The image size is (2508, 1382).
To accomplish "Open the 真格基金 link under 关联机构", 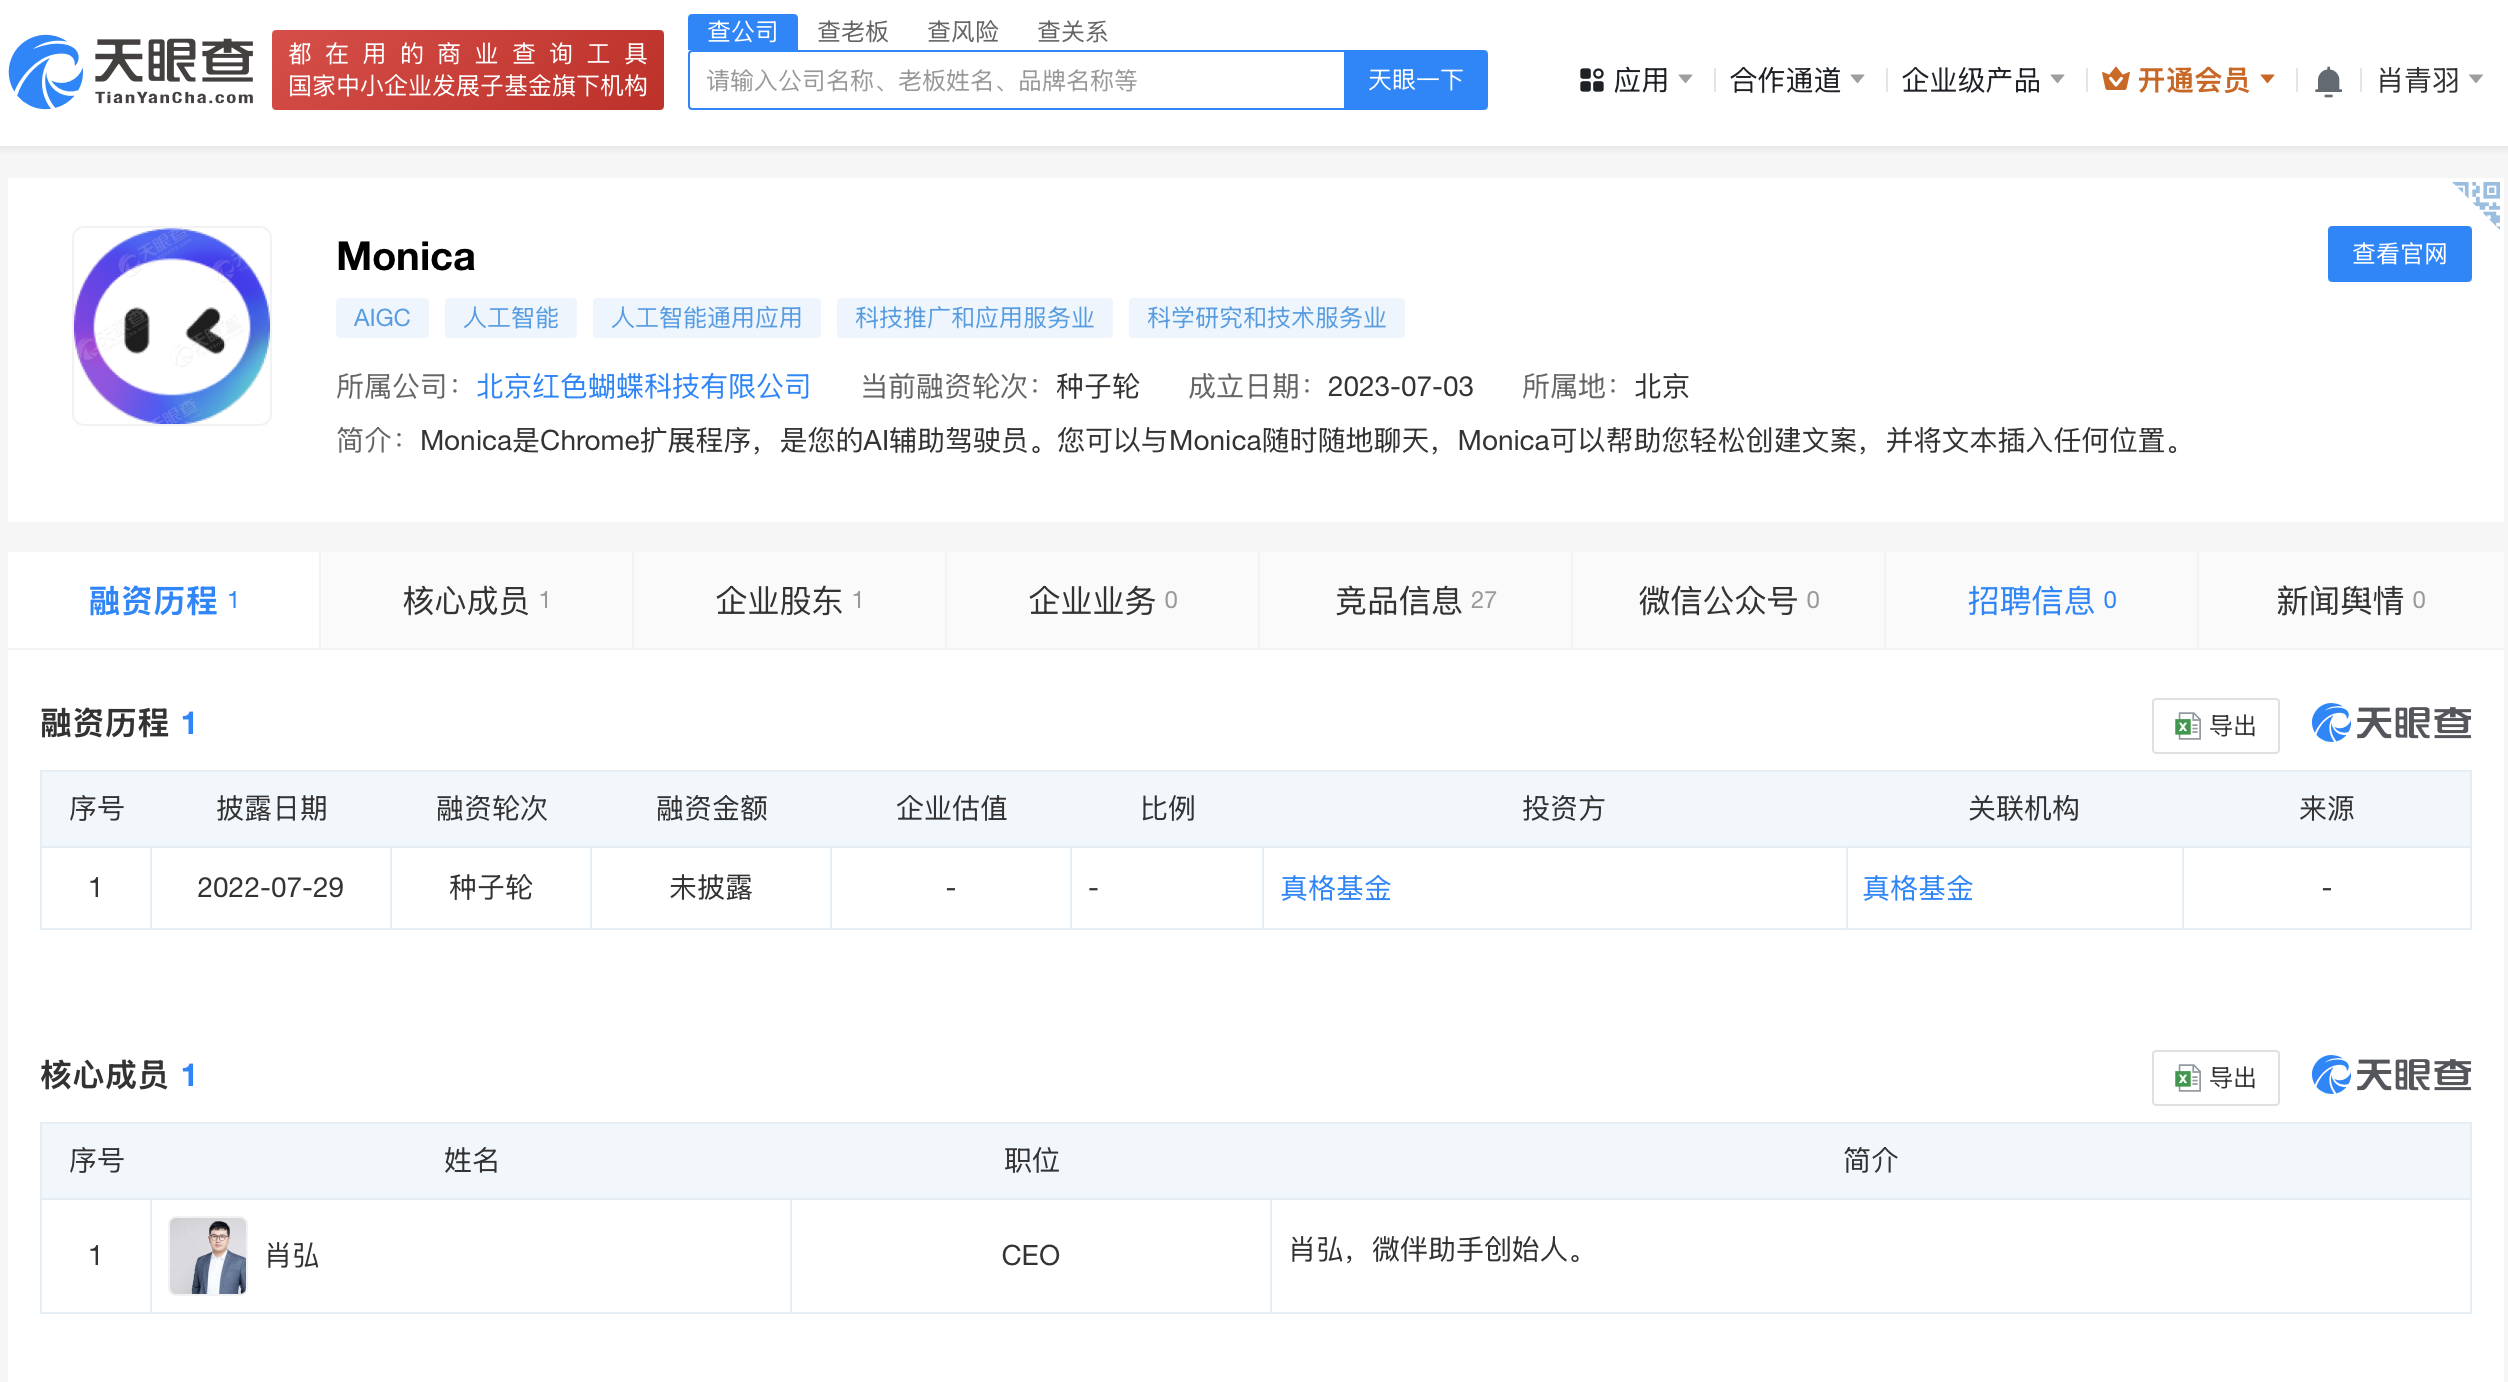I will (x=1918, y=888).
